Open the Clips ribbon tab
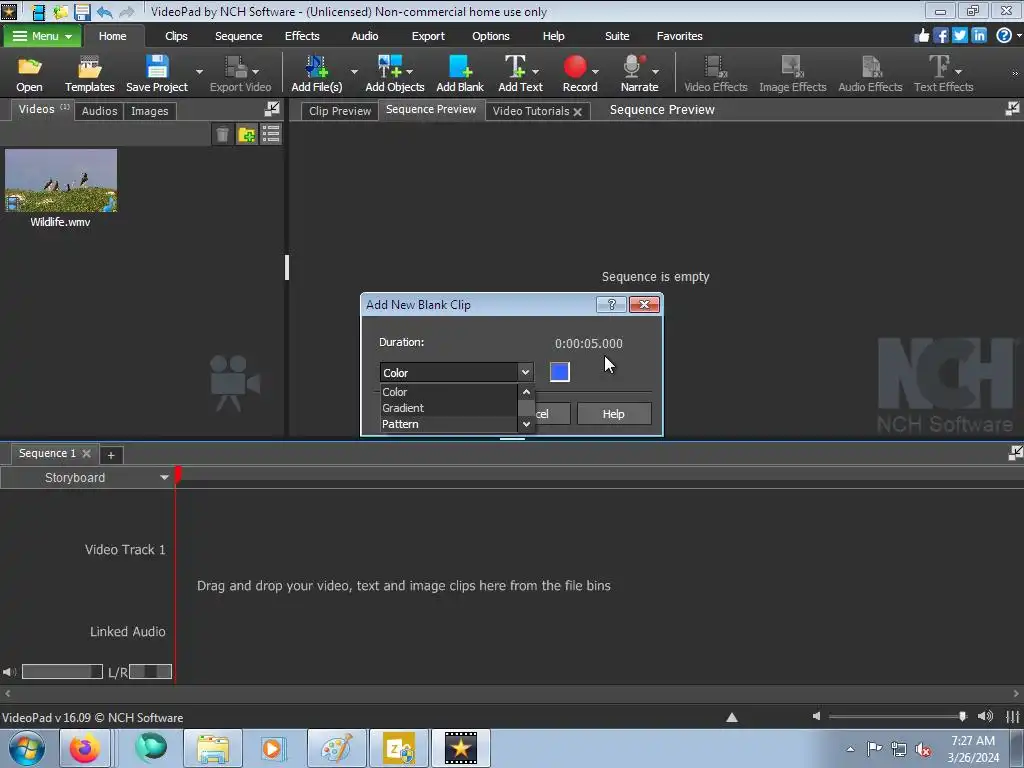 pyautogui.click(x=176, y=36)
